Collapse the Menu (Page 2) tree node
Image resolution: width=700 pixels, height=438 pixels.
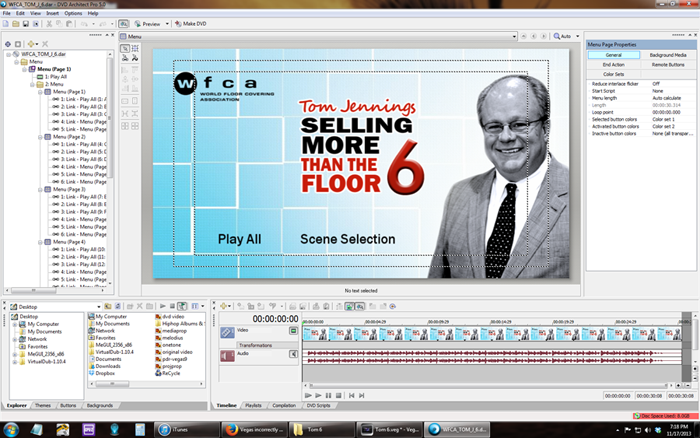40,137
